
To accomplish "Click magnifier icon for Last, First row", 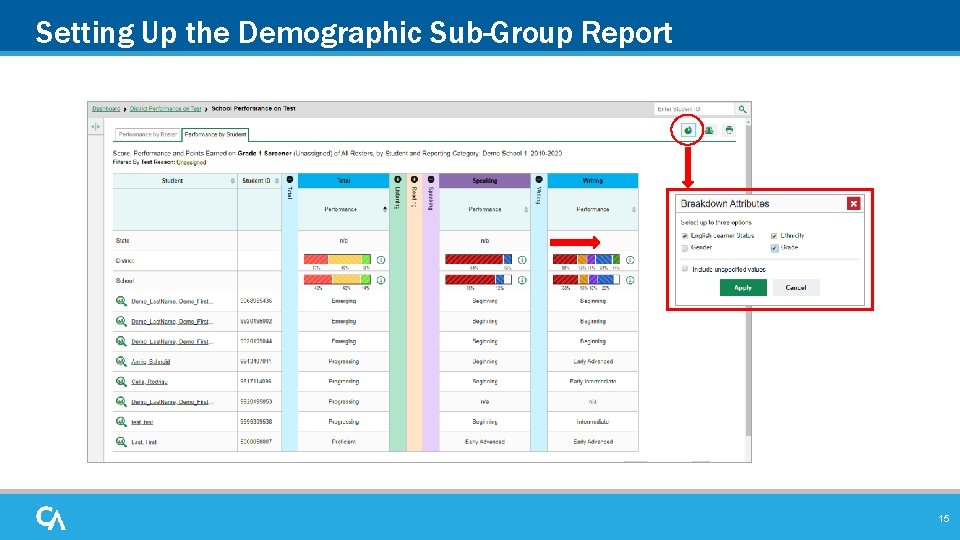I will [121, 441].
